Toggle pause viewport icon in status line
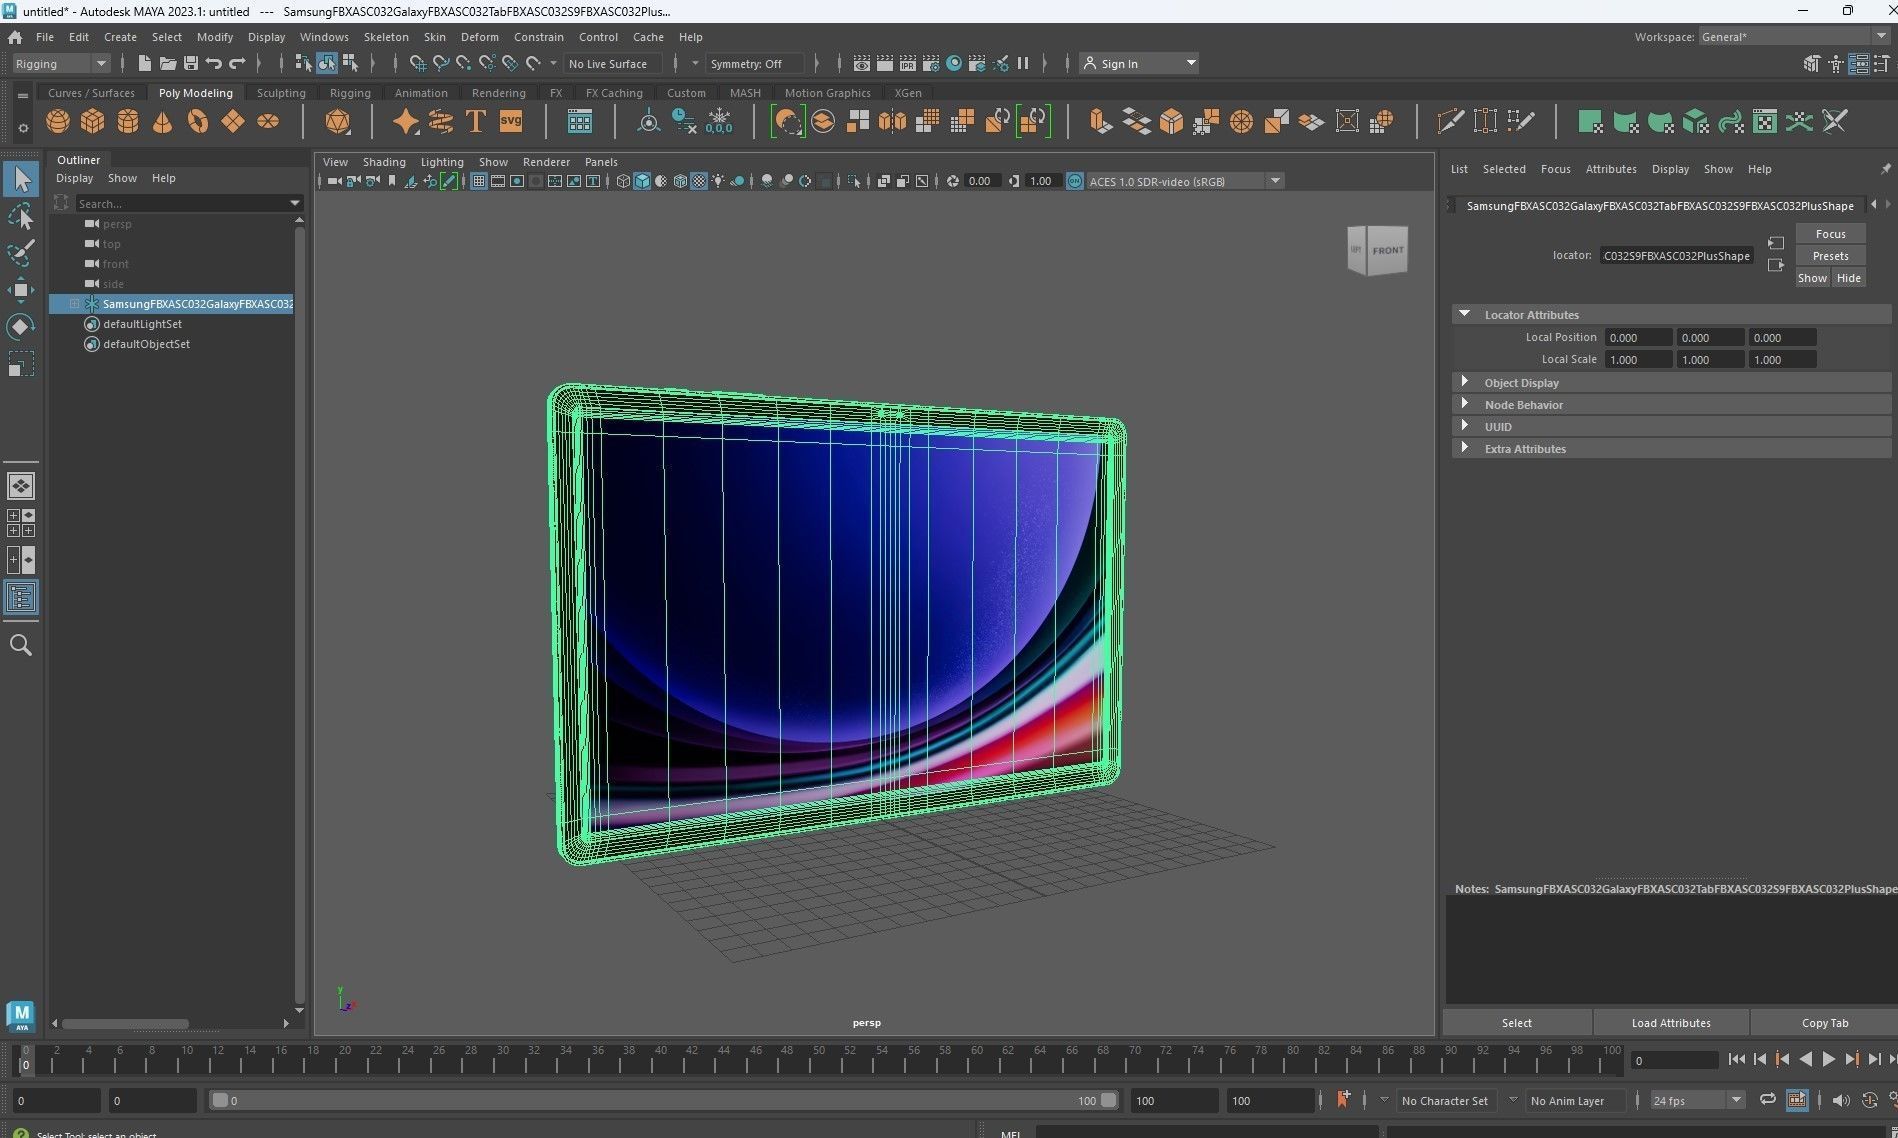The width and height of the screenshot is (1898, 1138). click(x=1023, y=63)
